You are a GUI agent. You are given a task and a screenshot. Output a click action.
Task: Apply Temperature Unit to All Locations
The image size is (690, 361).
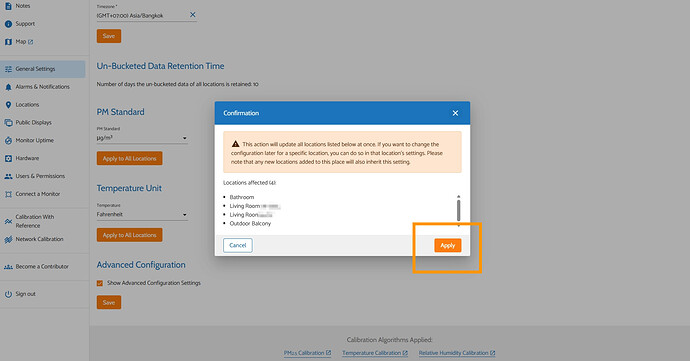(129, 235)
